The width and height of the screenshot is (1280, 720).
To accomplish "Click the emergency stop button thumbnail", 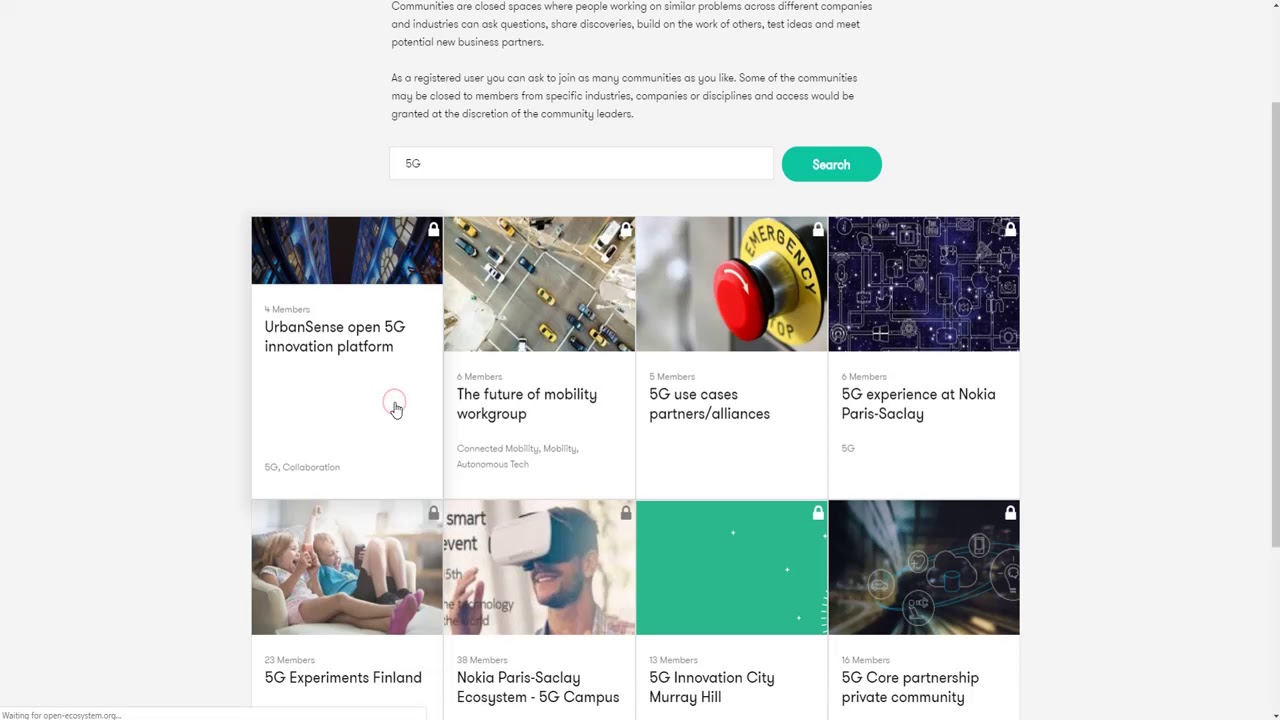I will pyautogui.click(x=731, y=285).
